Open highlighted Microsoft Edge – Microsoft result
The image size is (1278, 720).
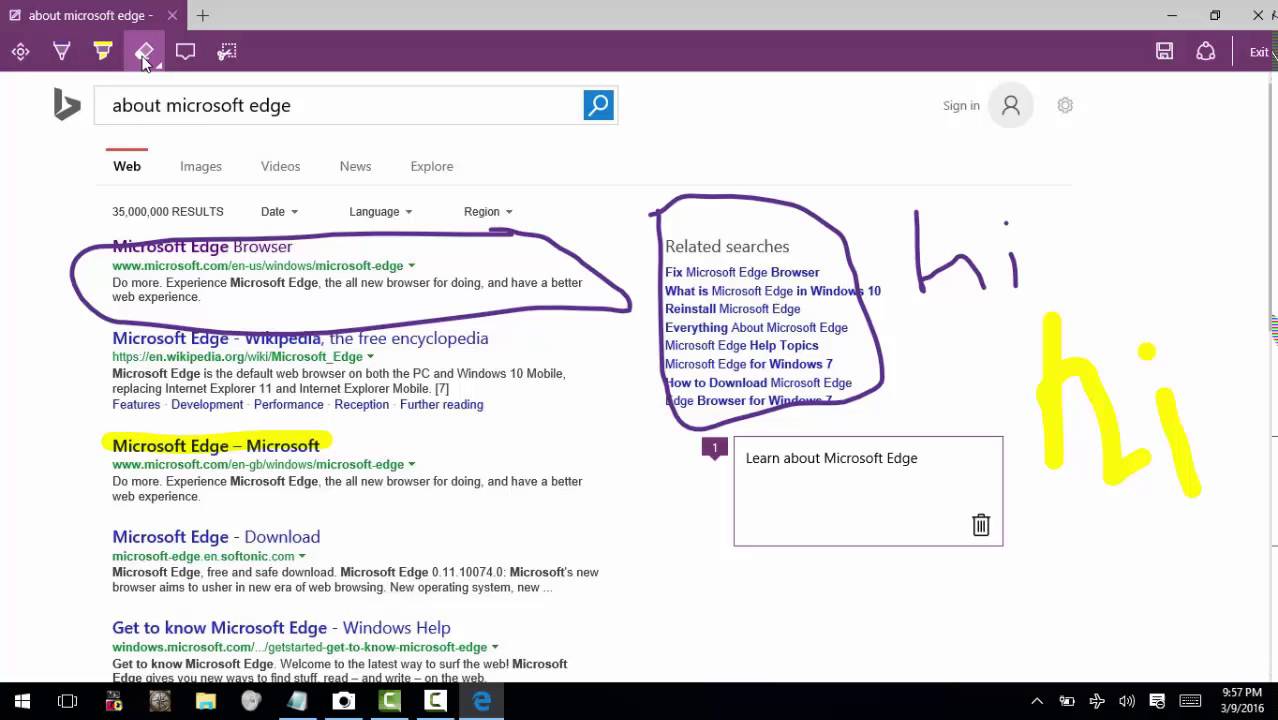(216, 445)
